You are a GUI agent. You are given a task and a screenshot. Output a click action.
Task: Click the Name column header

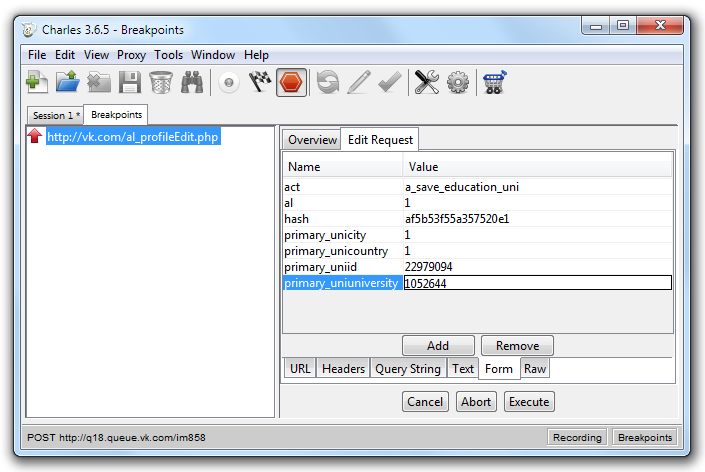point(343,167)
